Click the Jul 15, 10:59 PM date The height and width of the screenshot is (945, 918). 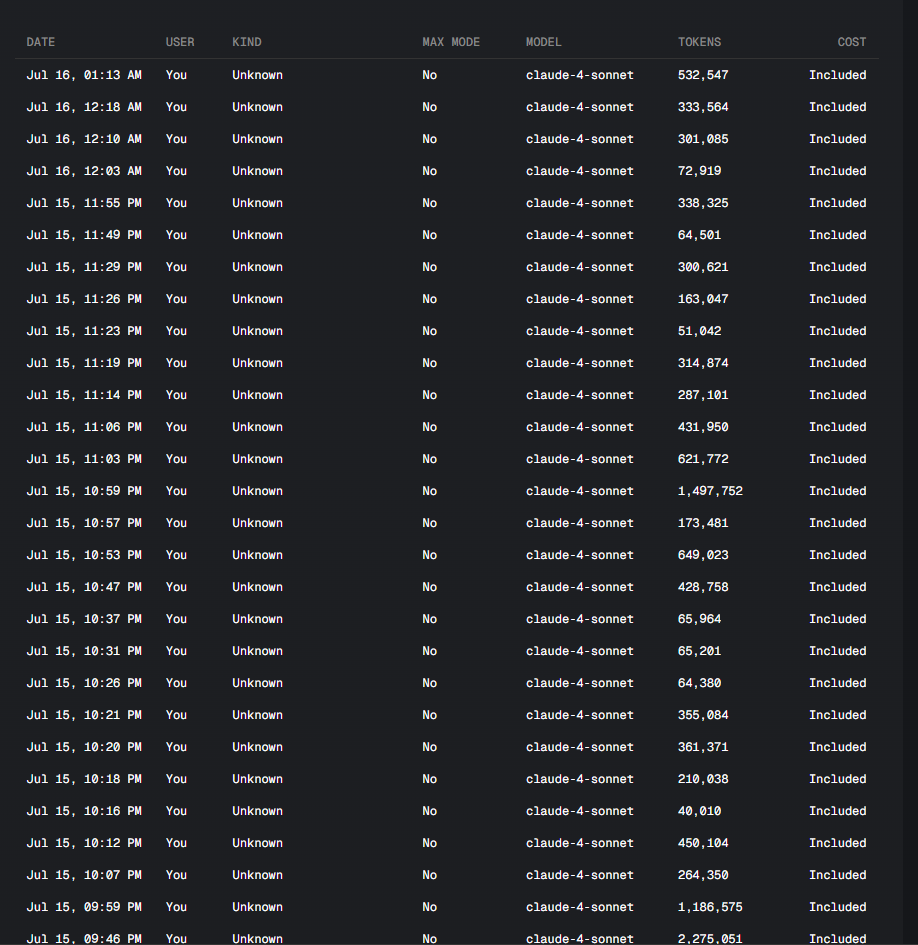tap(84, 491)
